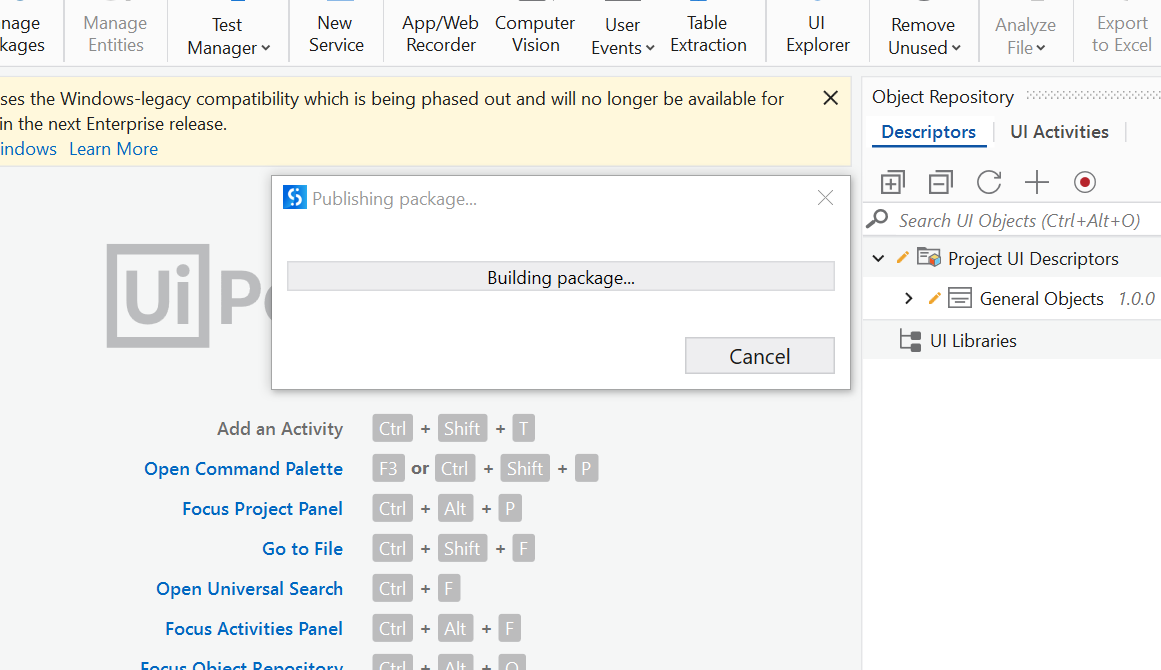Click the red record elements icon
The width and height of the screenshot is (1161, 670).
coord(1085,182)
